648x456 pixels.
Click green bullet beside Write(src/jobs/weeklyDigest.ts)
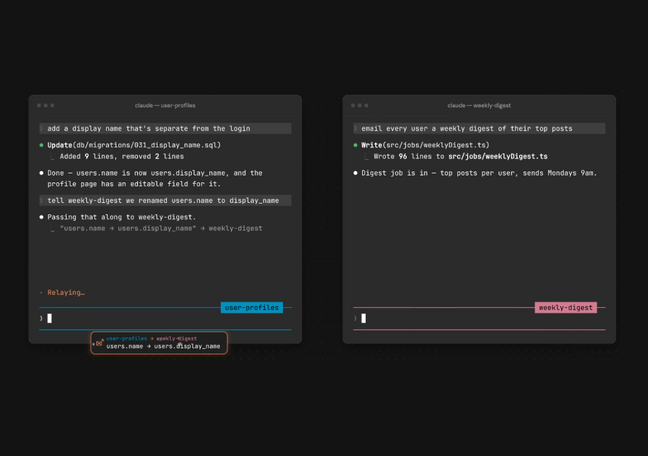[x=355, y=145]
